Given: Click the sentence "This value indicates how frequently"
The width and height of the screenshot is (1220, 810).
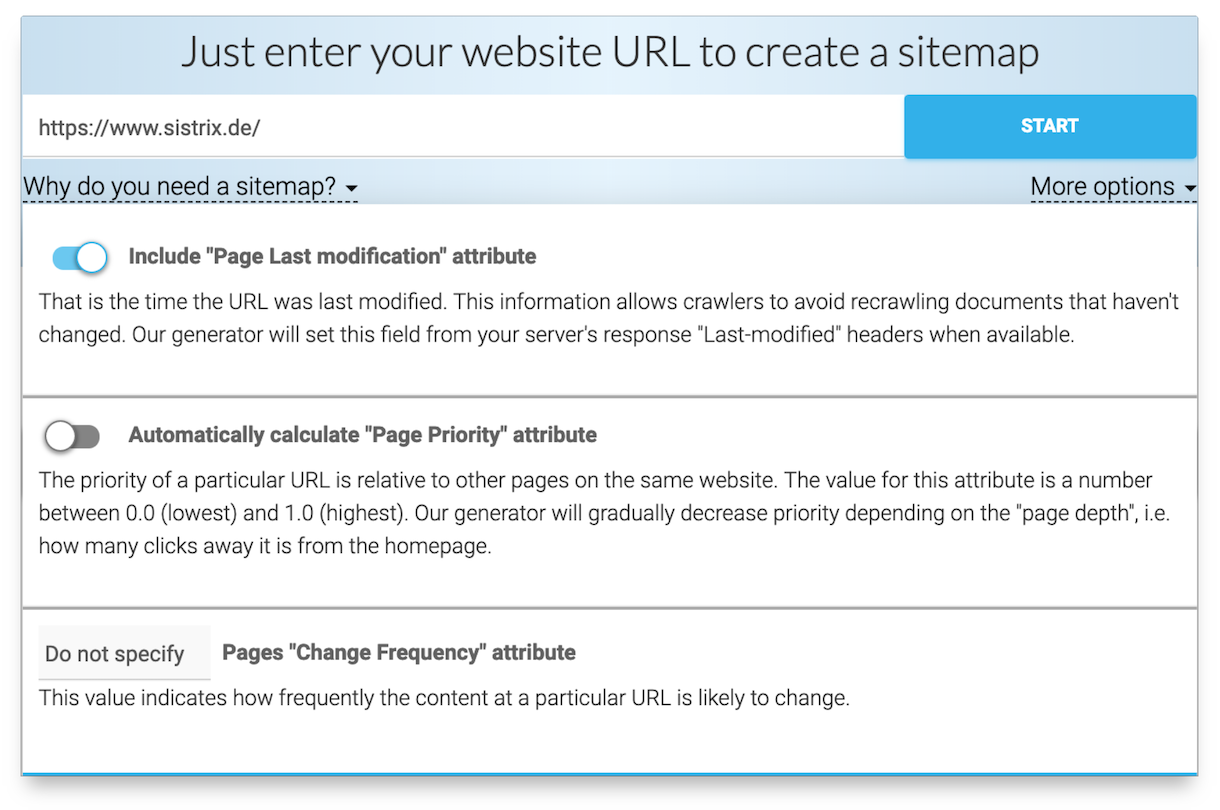Looking at the screenshot, I should 444,698.
